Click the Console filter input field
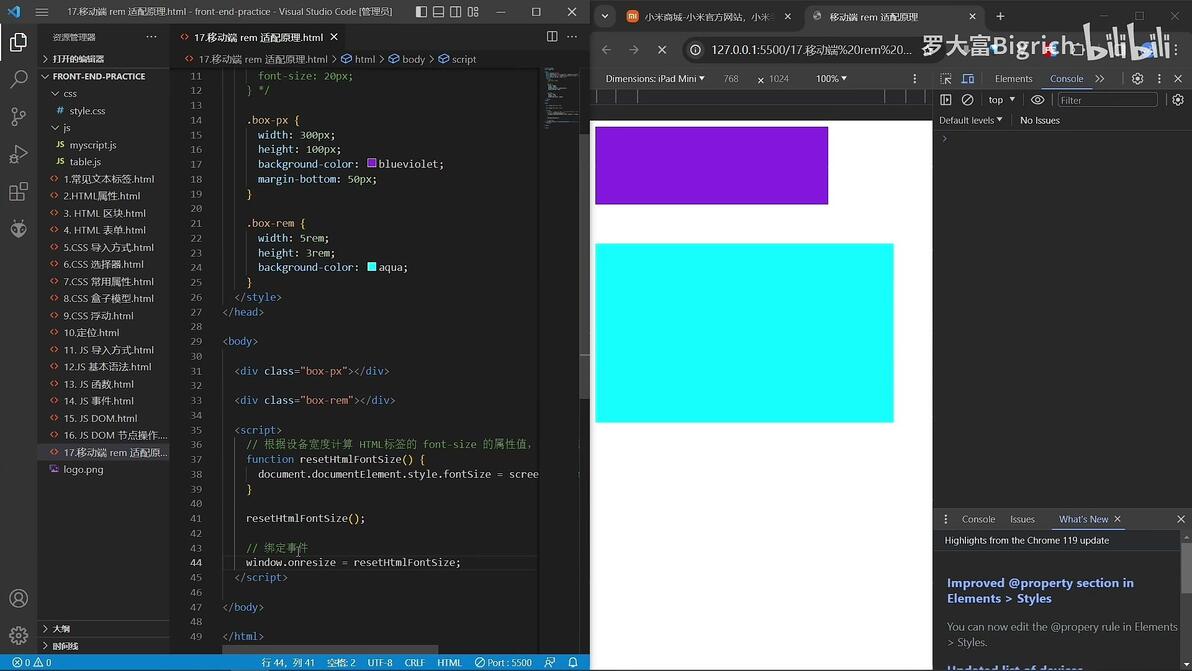 pos(1107,100)
